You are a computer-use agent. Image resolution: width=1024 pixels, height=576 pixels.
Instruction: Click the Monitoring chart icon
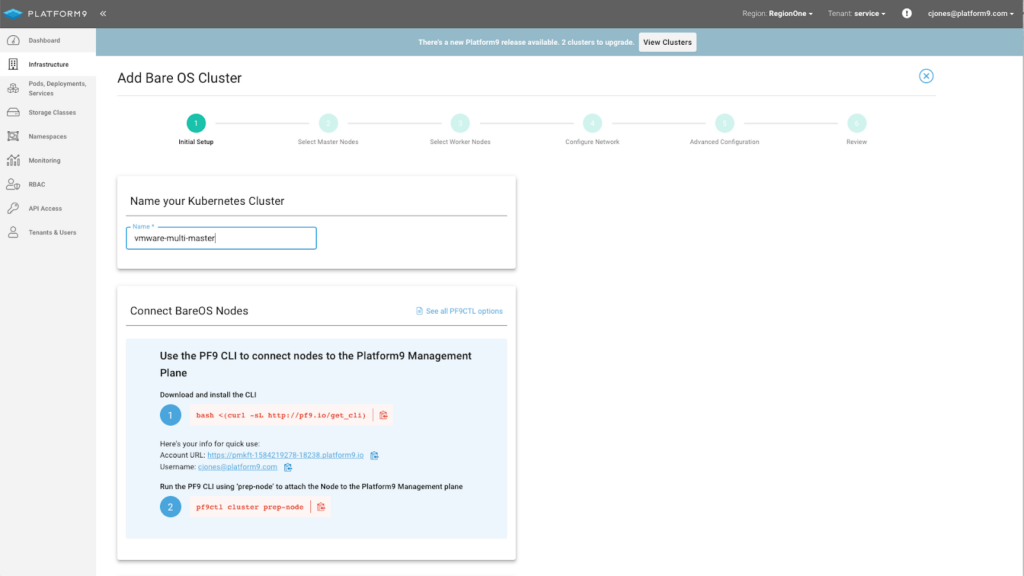pyautogui.click(x=13, y=160)
